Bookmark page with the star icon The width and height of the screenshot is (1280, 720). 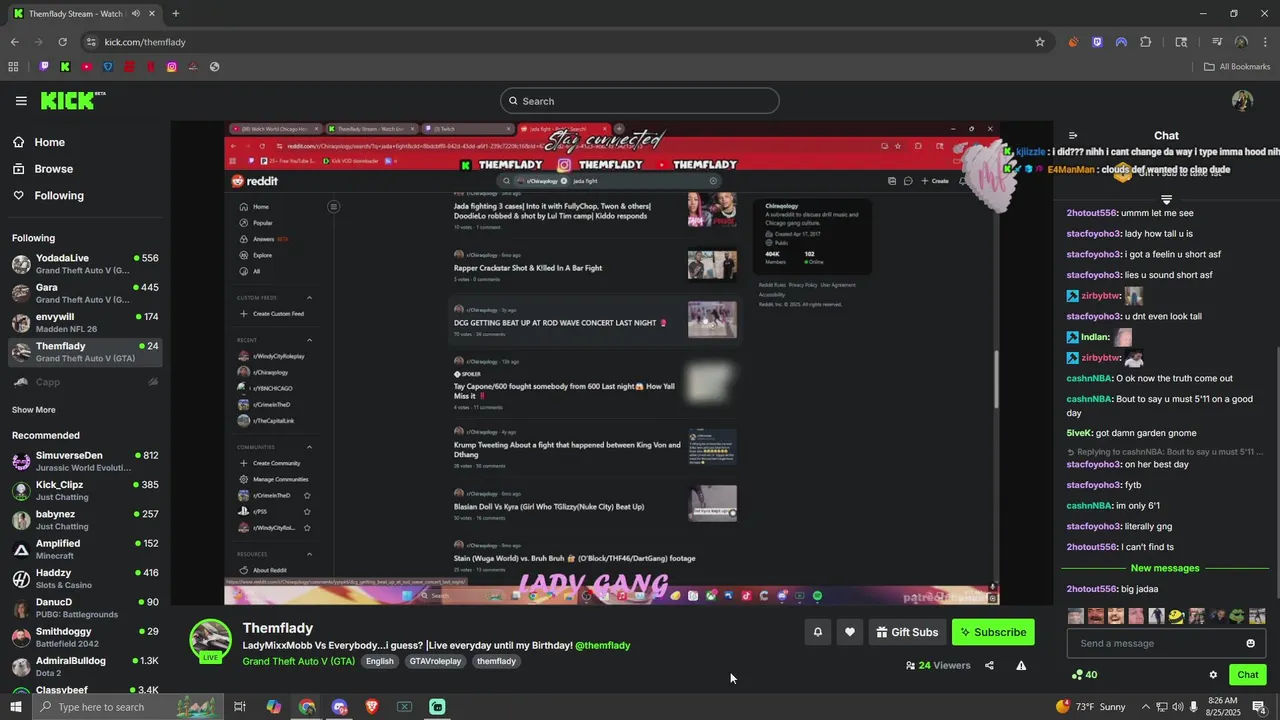coord(1040,42)
